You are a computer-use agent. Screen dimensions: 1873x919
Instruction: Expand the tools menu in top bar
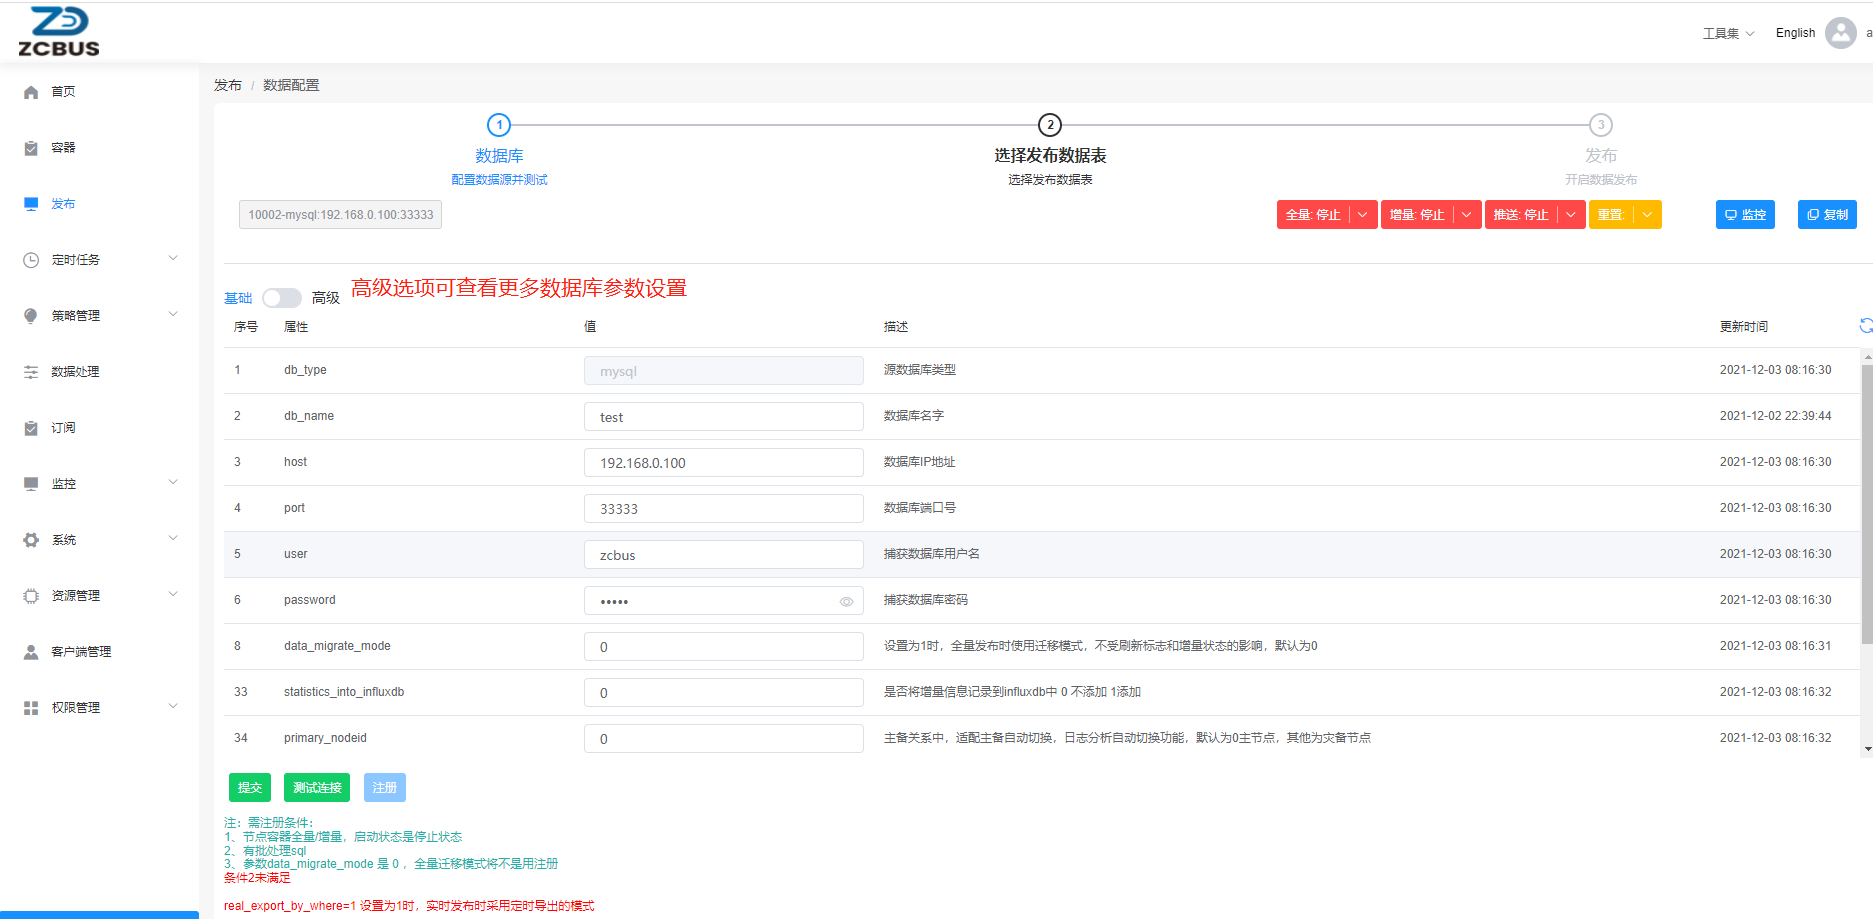(1728, 33)
